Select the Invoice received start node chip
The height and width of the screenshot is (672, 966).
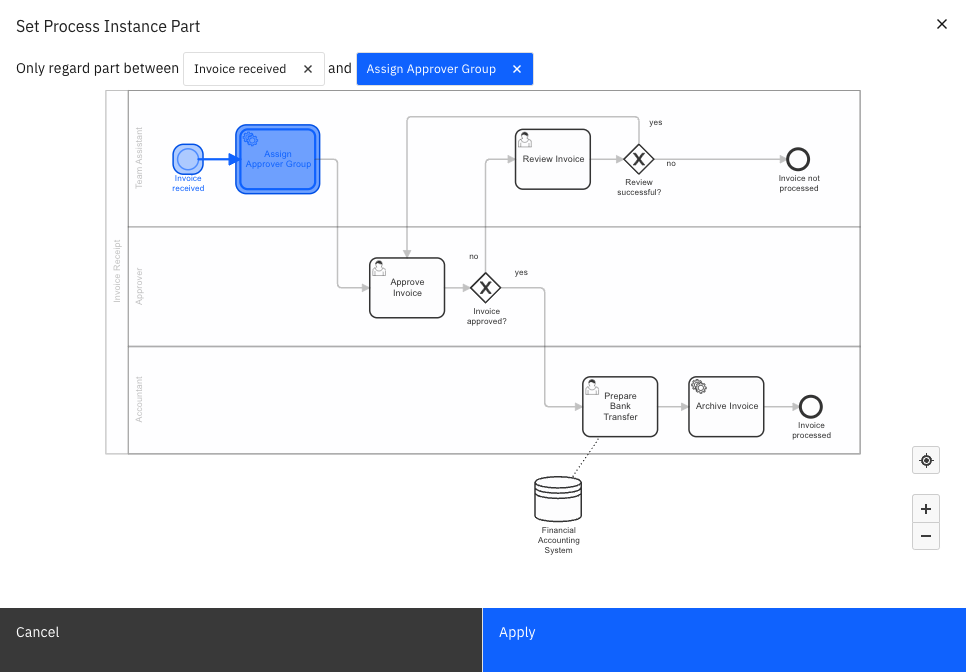pyautogui.click(x=254, y=69)
